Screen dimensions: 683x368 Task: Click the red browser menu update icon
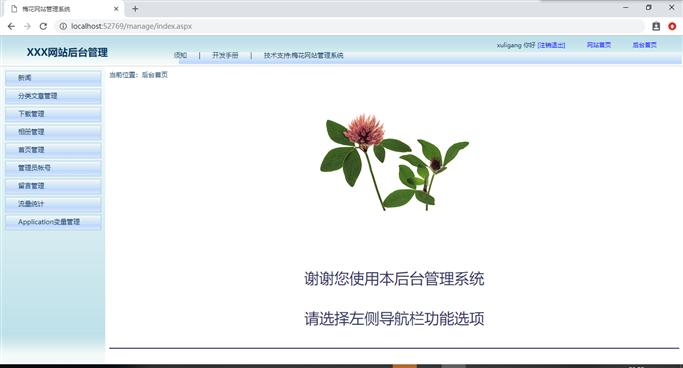672,26
